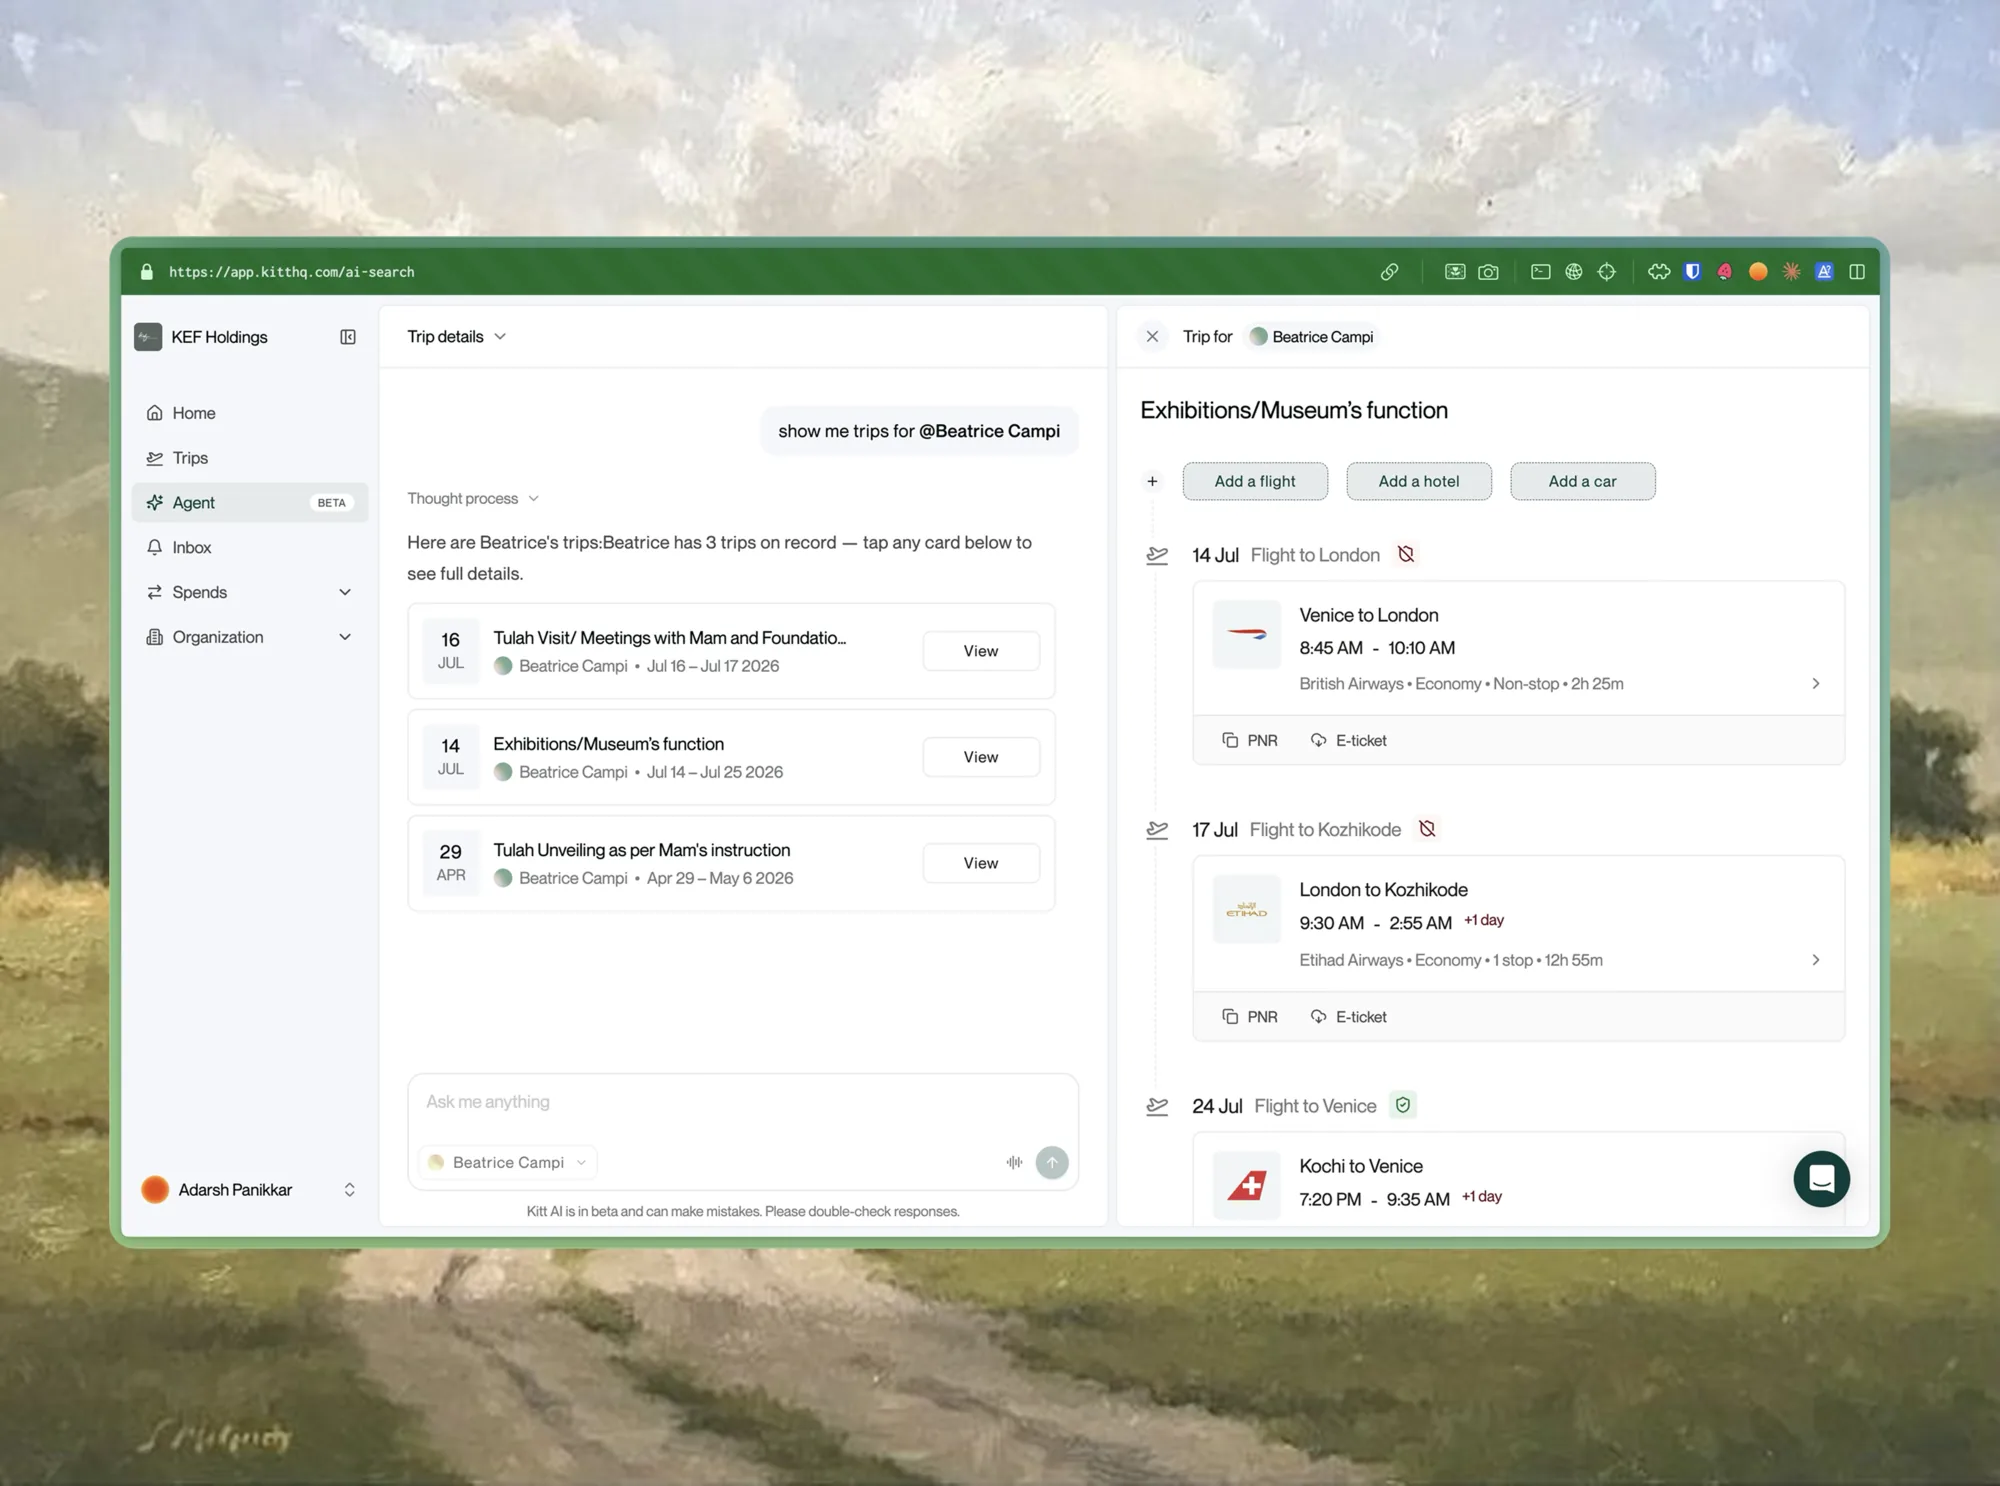The image size is (2000, 1486).
Task: Click the orange starburst extension icon
Action: pos(1791,272)
